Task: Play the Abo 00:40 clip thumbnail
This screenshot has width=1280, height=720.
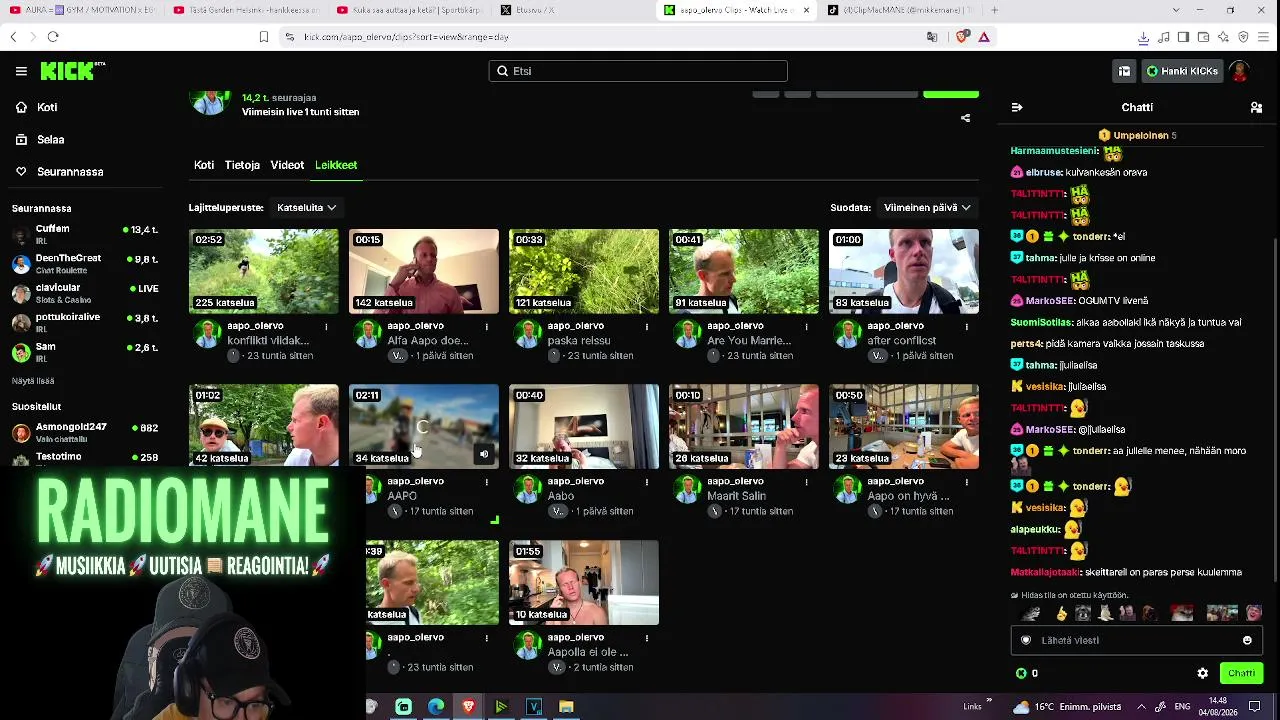Action: [584, 427]
